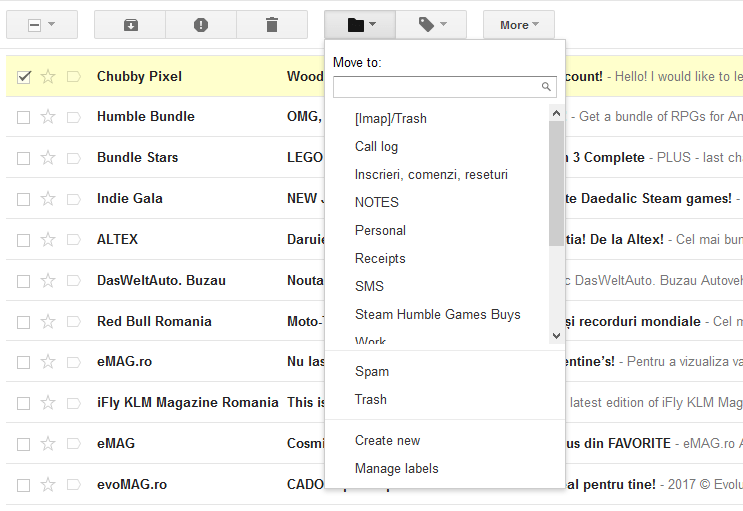Move to the Receipts label
743x511 pixels.
pyautogui.click(x=381, y=258)
